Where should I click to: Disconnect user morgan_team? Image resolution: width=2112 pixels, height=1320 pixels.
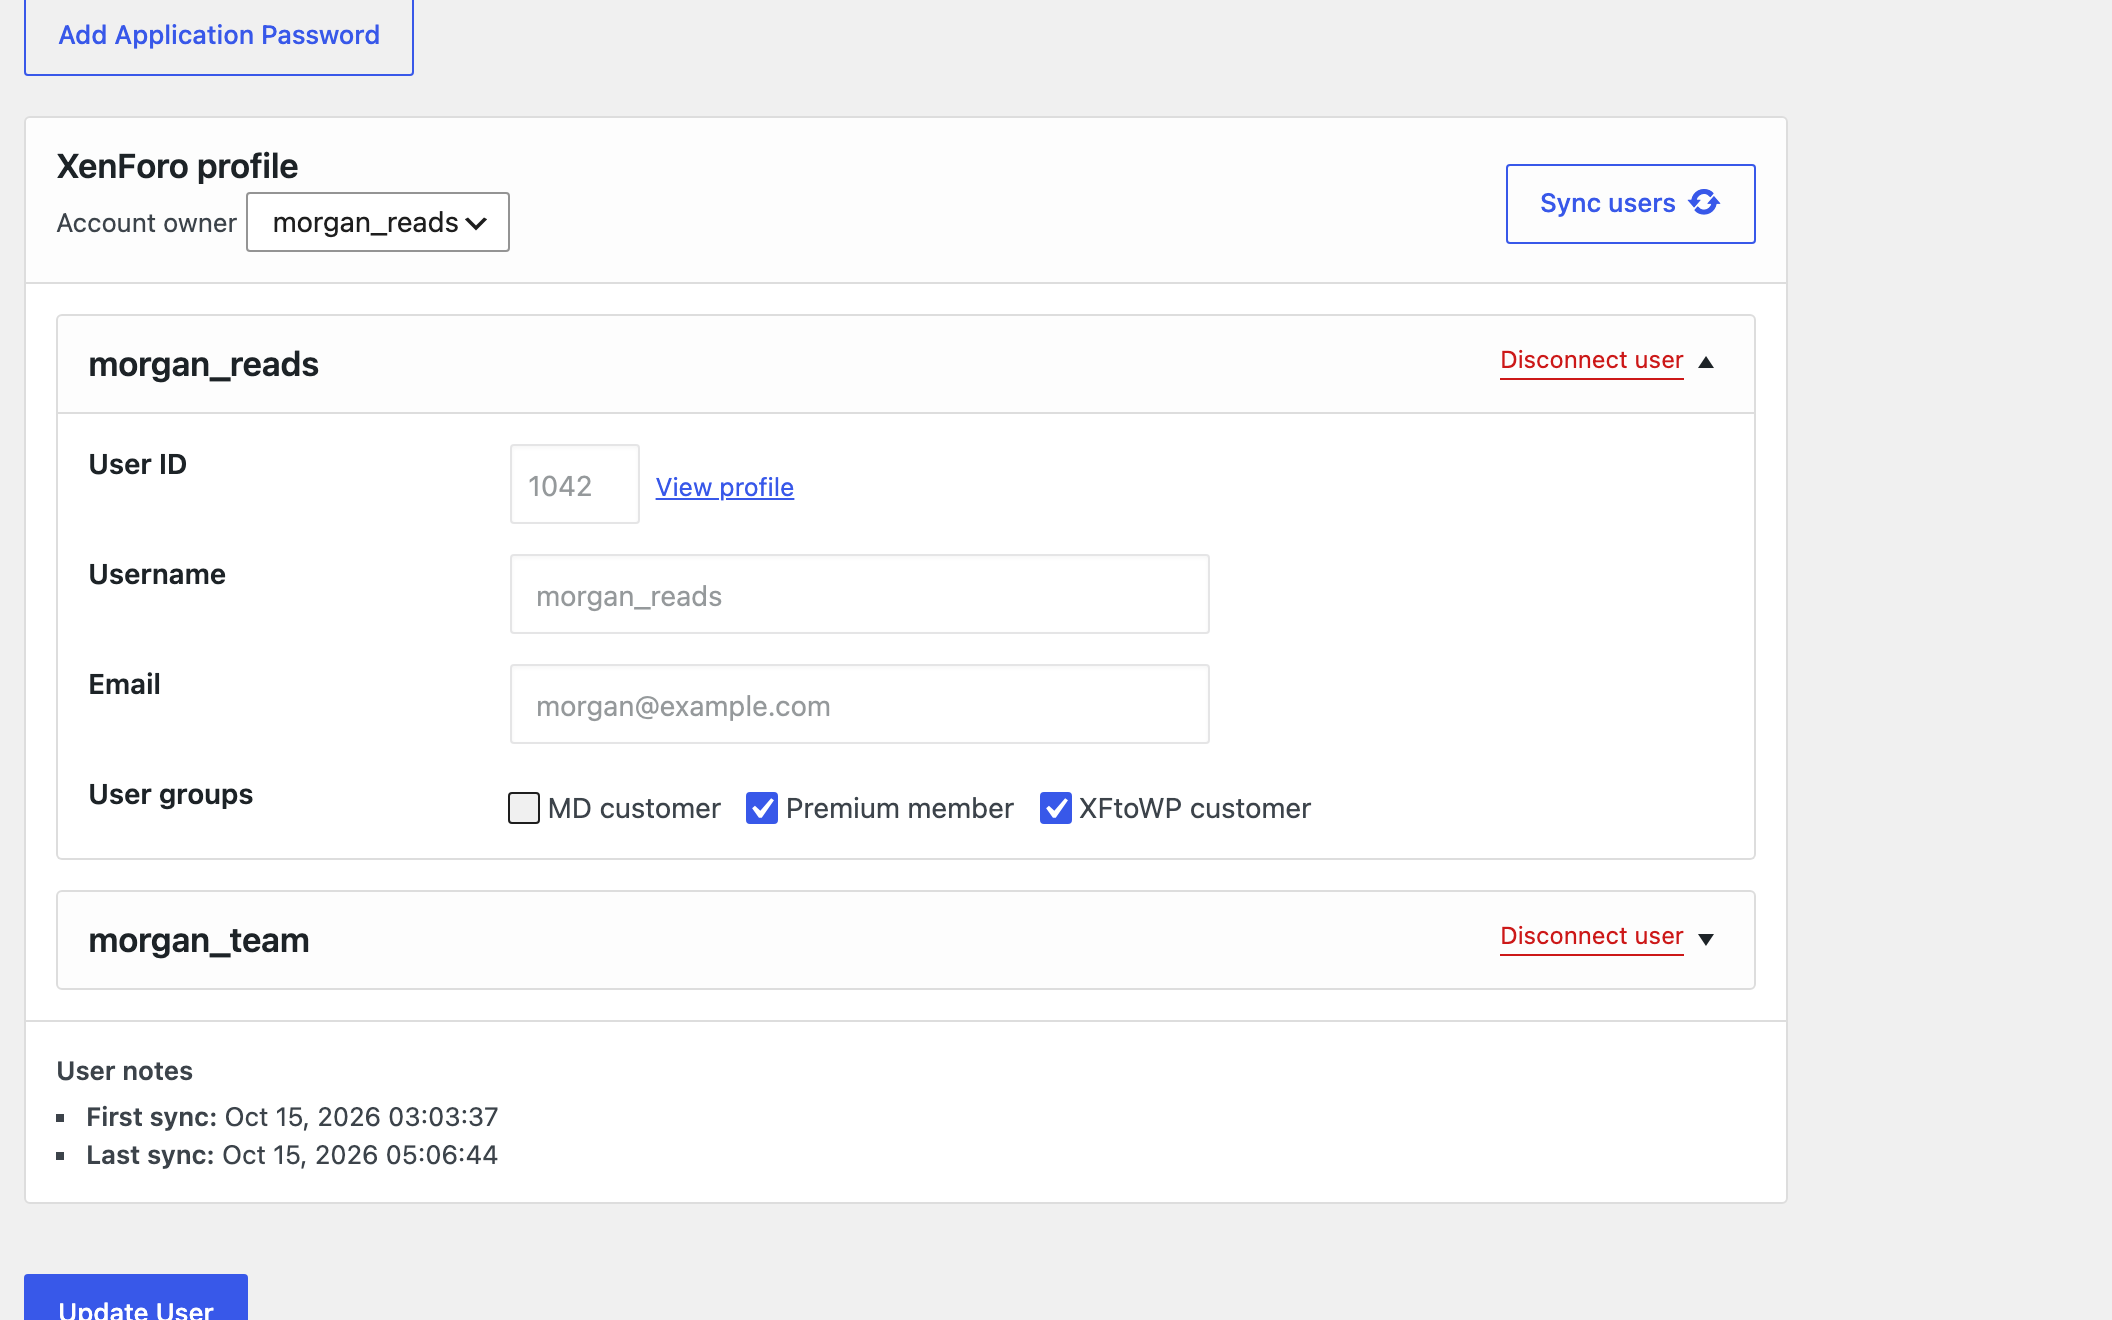[1592, 936]
